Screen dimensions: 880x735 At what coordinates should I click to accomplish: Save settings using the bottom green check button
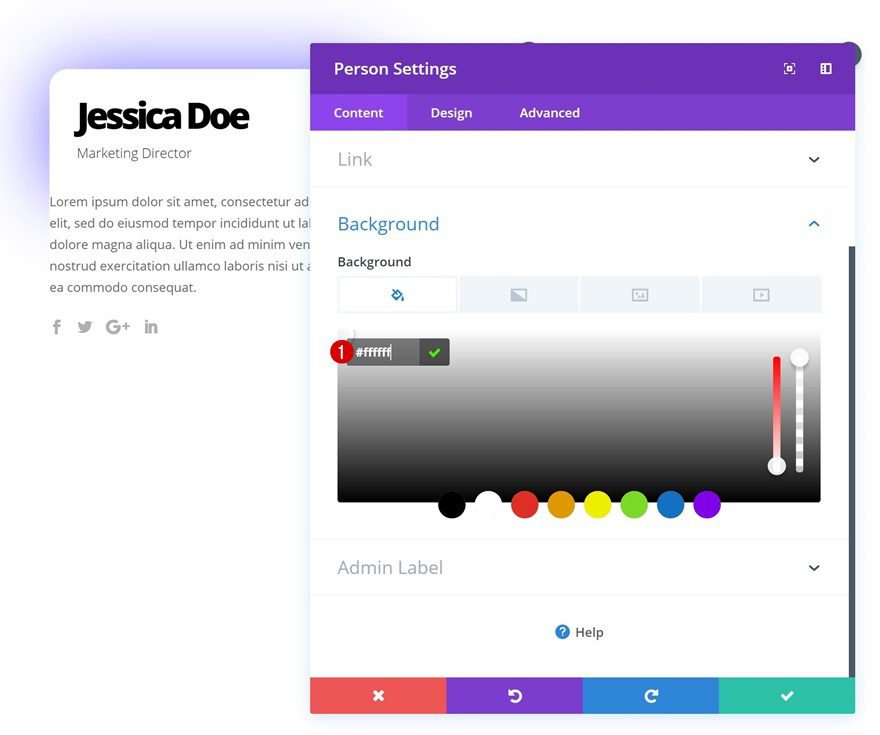[x=786, y=695]
